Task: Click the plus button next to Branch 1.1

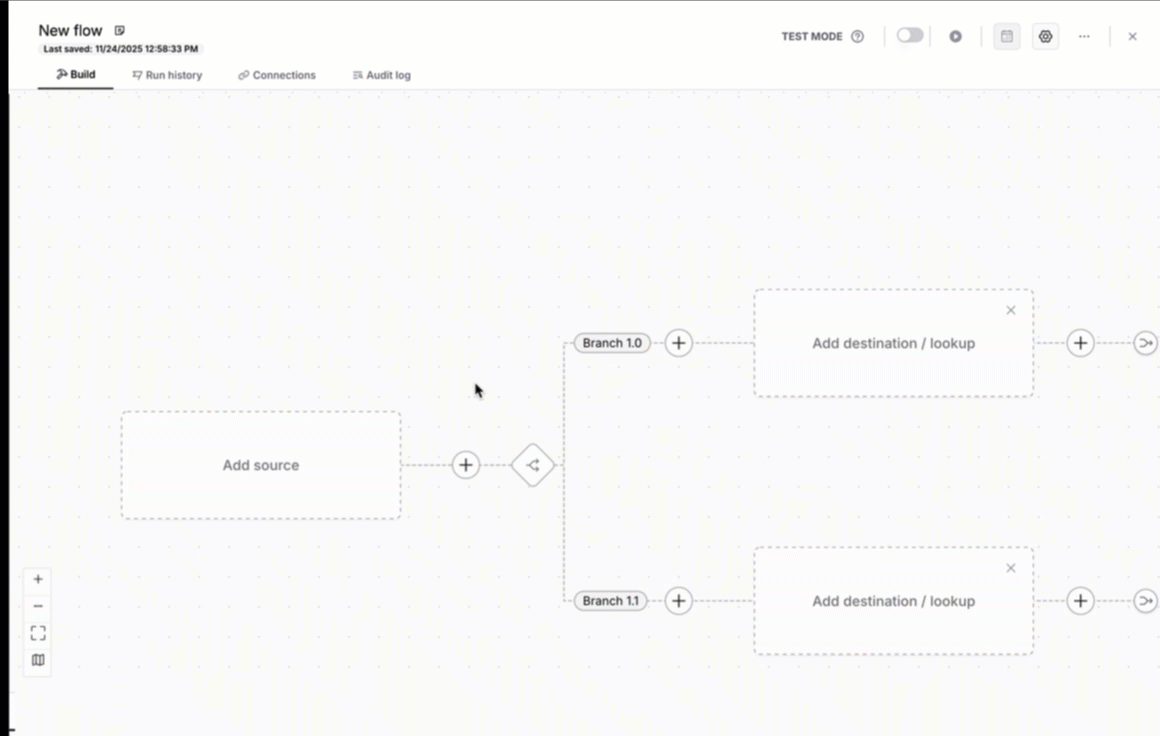Action: [x=678, y=601]
